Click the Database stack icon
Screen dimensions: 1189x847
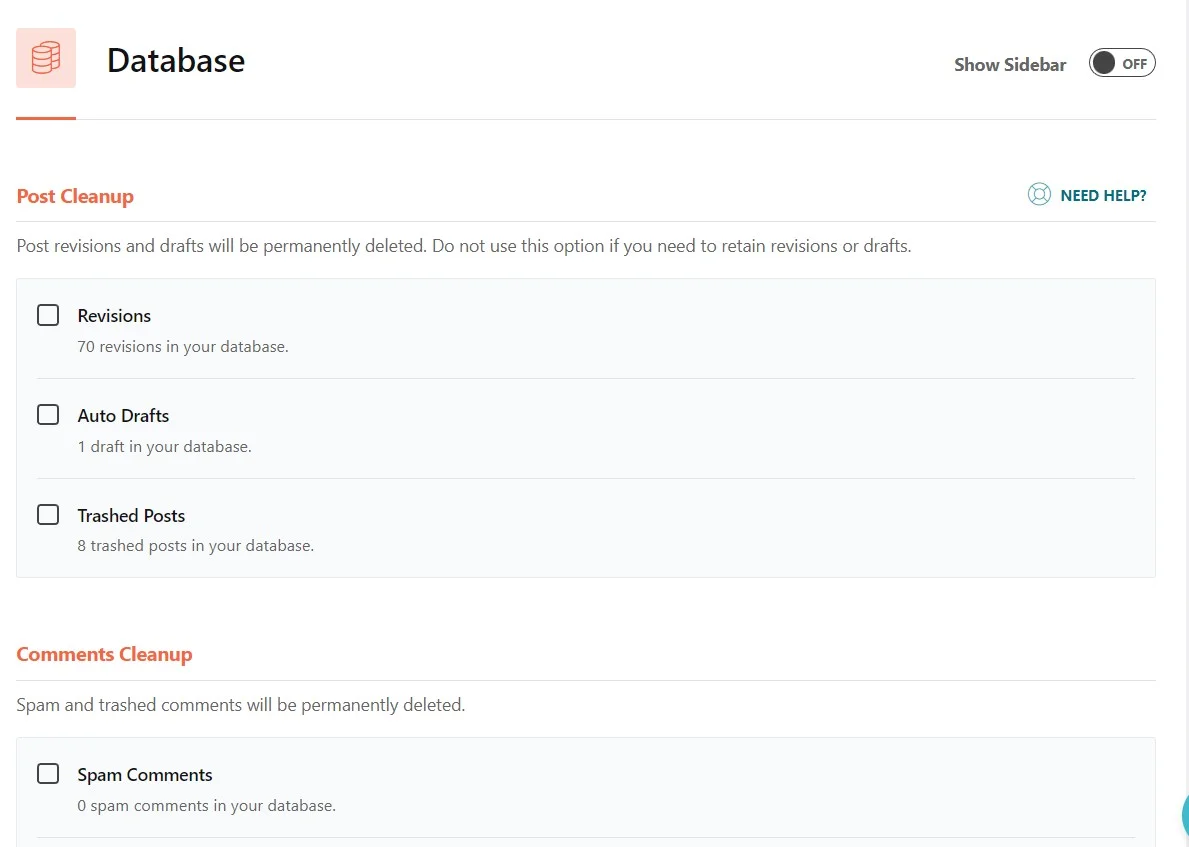tap(45, 58)
